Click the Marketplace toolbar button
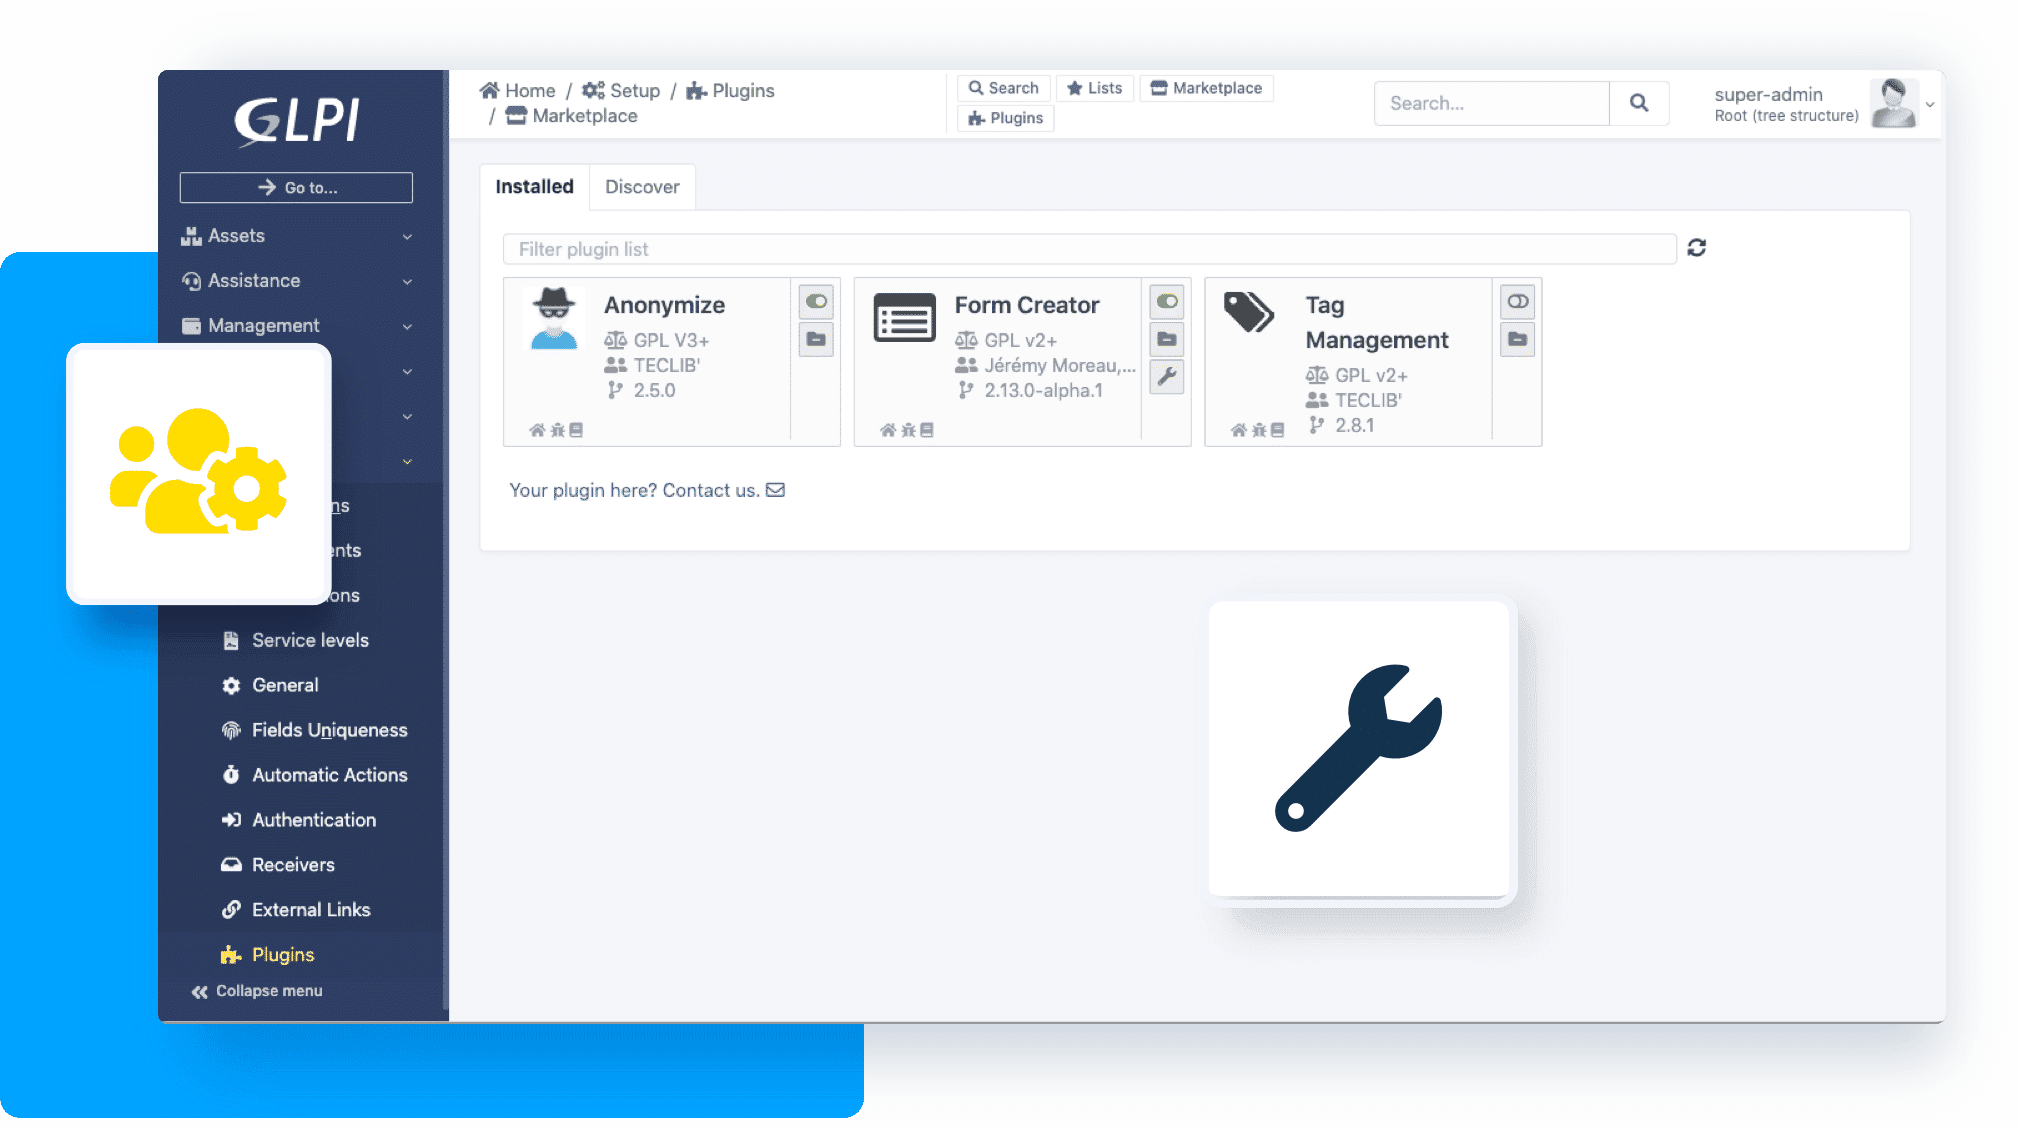This screenshot has height=1130, width=2018. pyautogui.click(x=1207, y=88)
